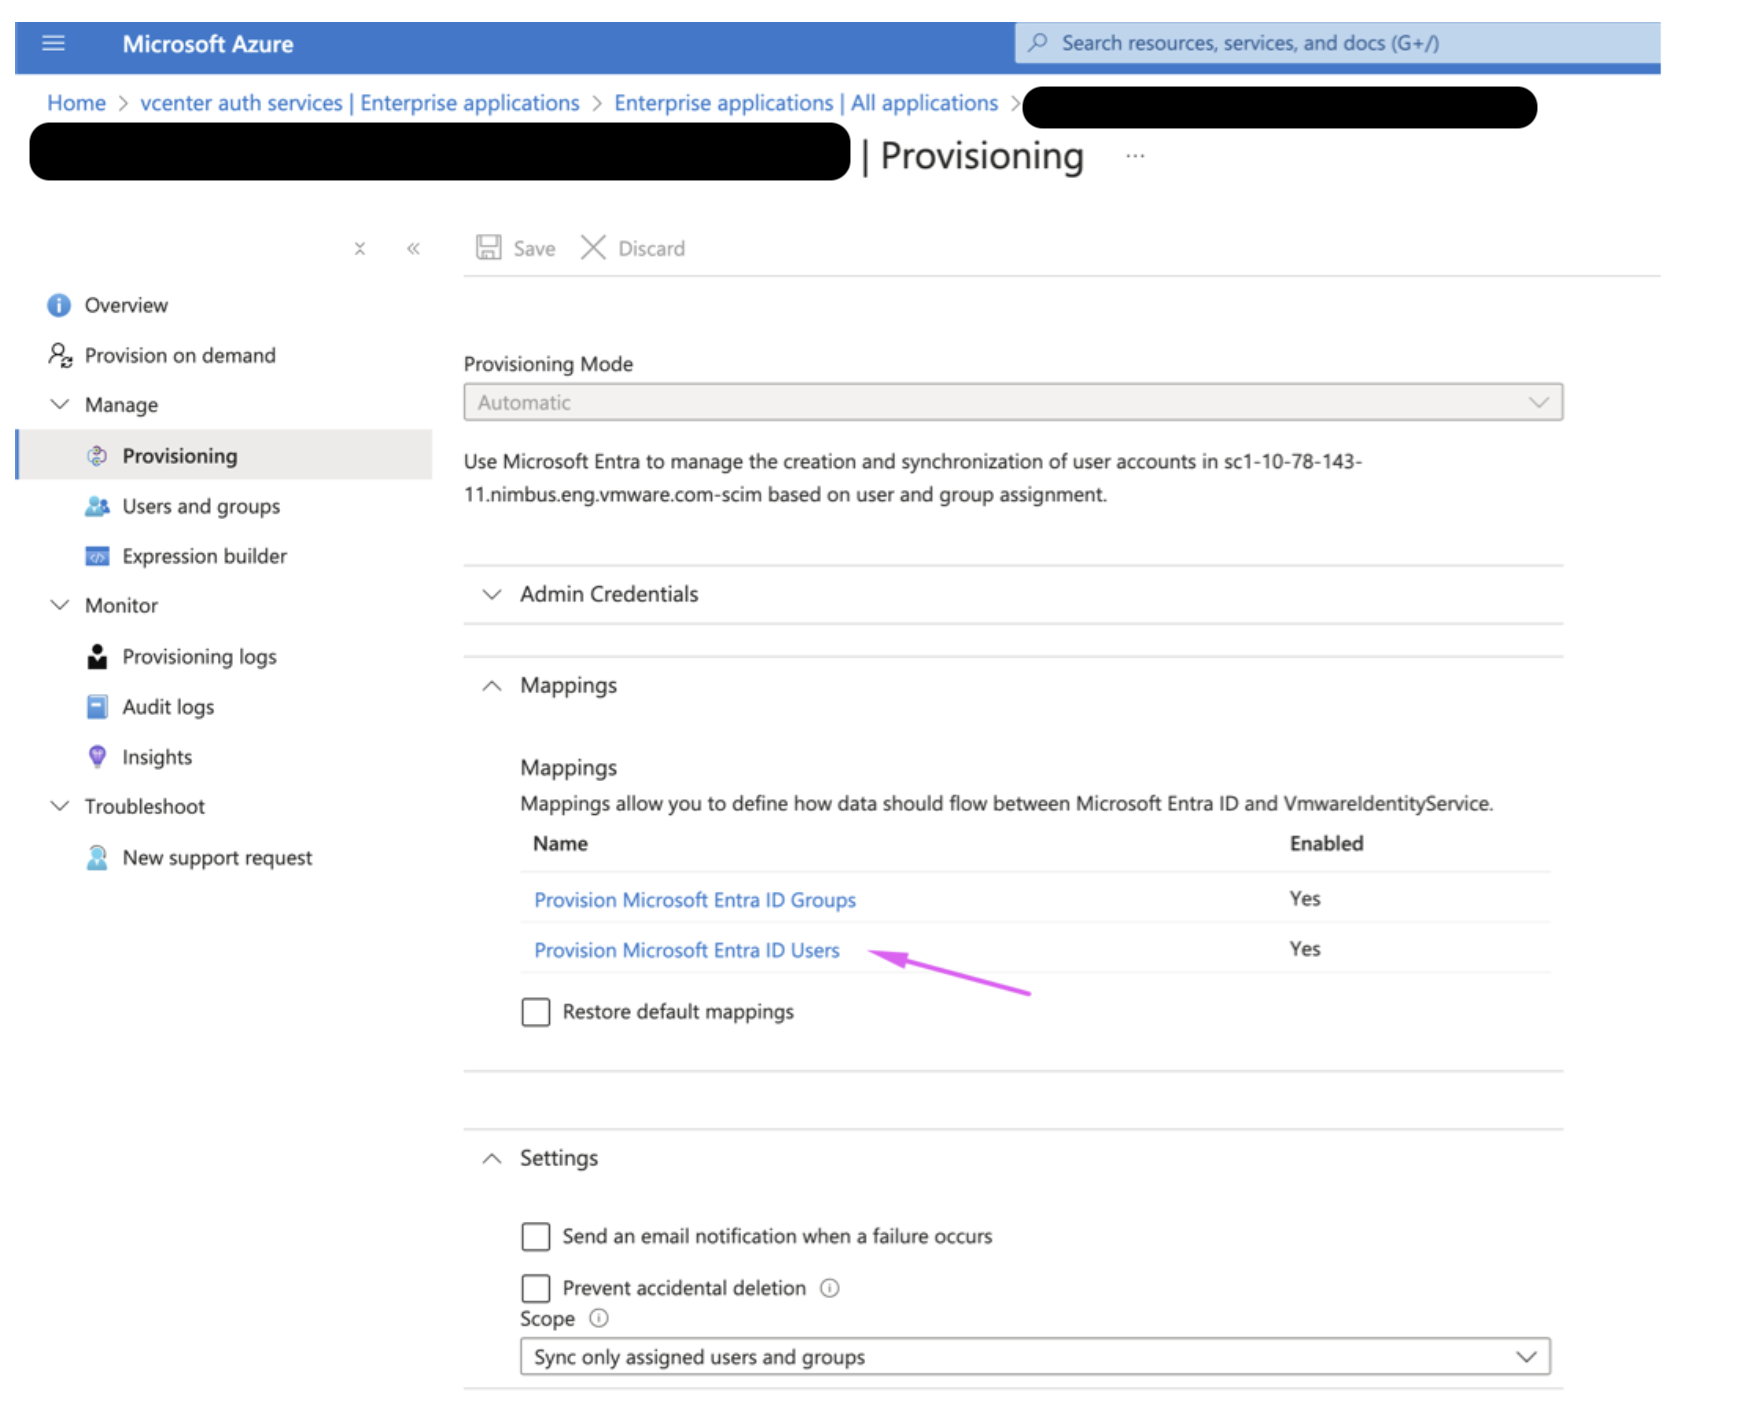Collapse the Mappings section
The width and height of the screenshot is (1750, 1410).
click(491, 686)
